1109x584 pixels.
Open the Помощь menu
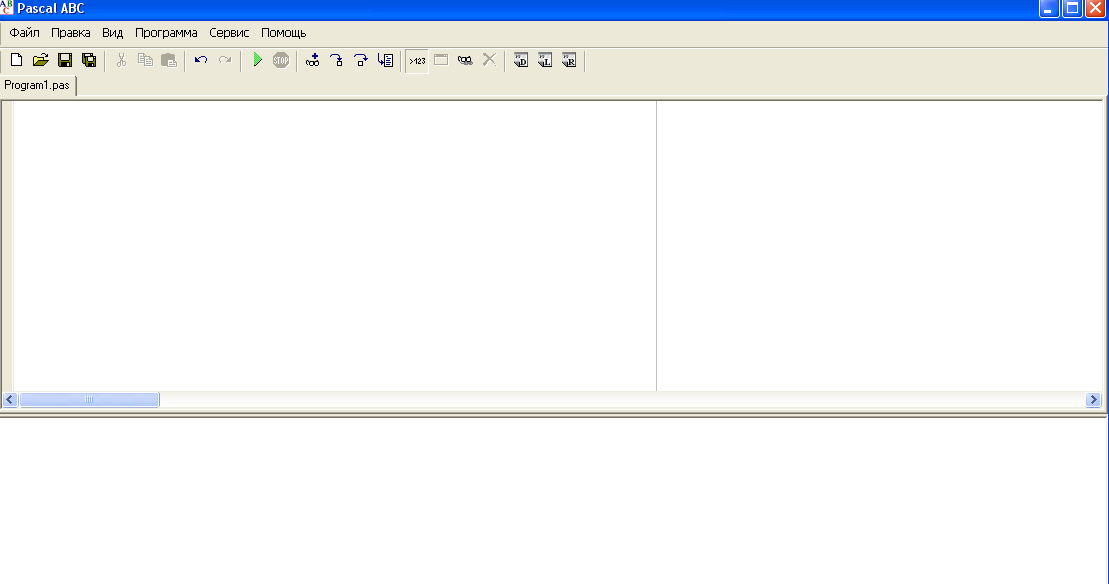click(284, 33)
